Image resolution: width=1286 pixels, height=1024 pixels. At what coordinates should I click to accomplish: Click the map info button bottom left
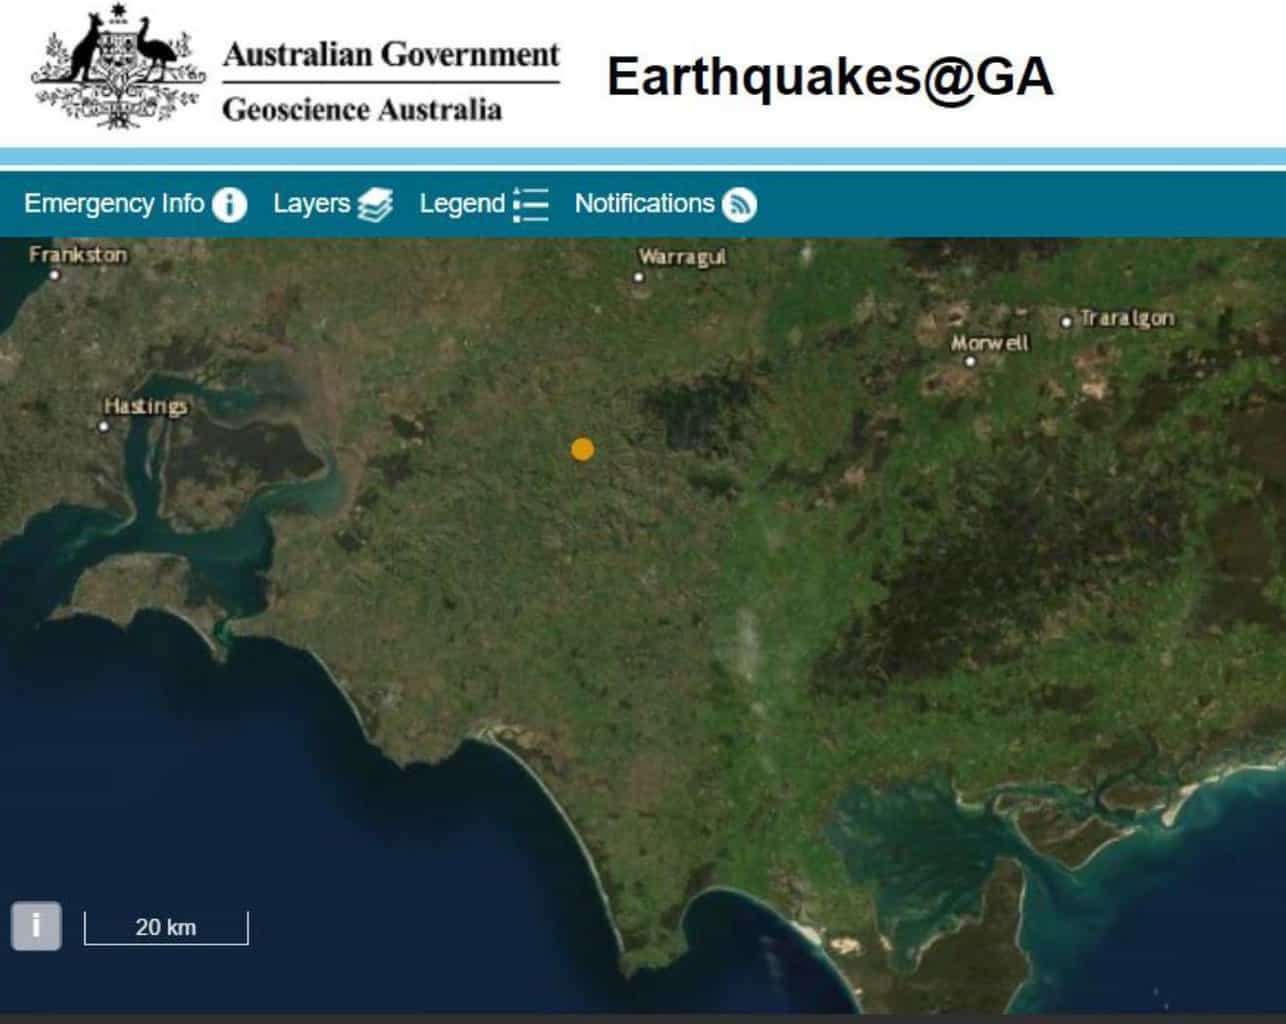point(38,925)
